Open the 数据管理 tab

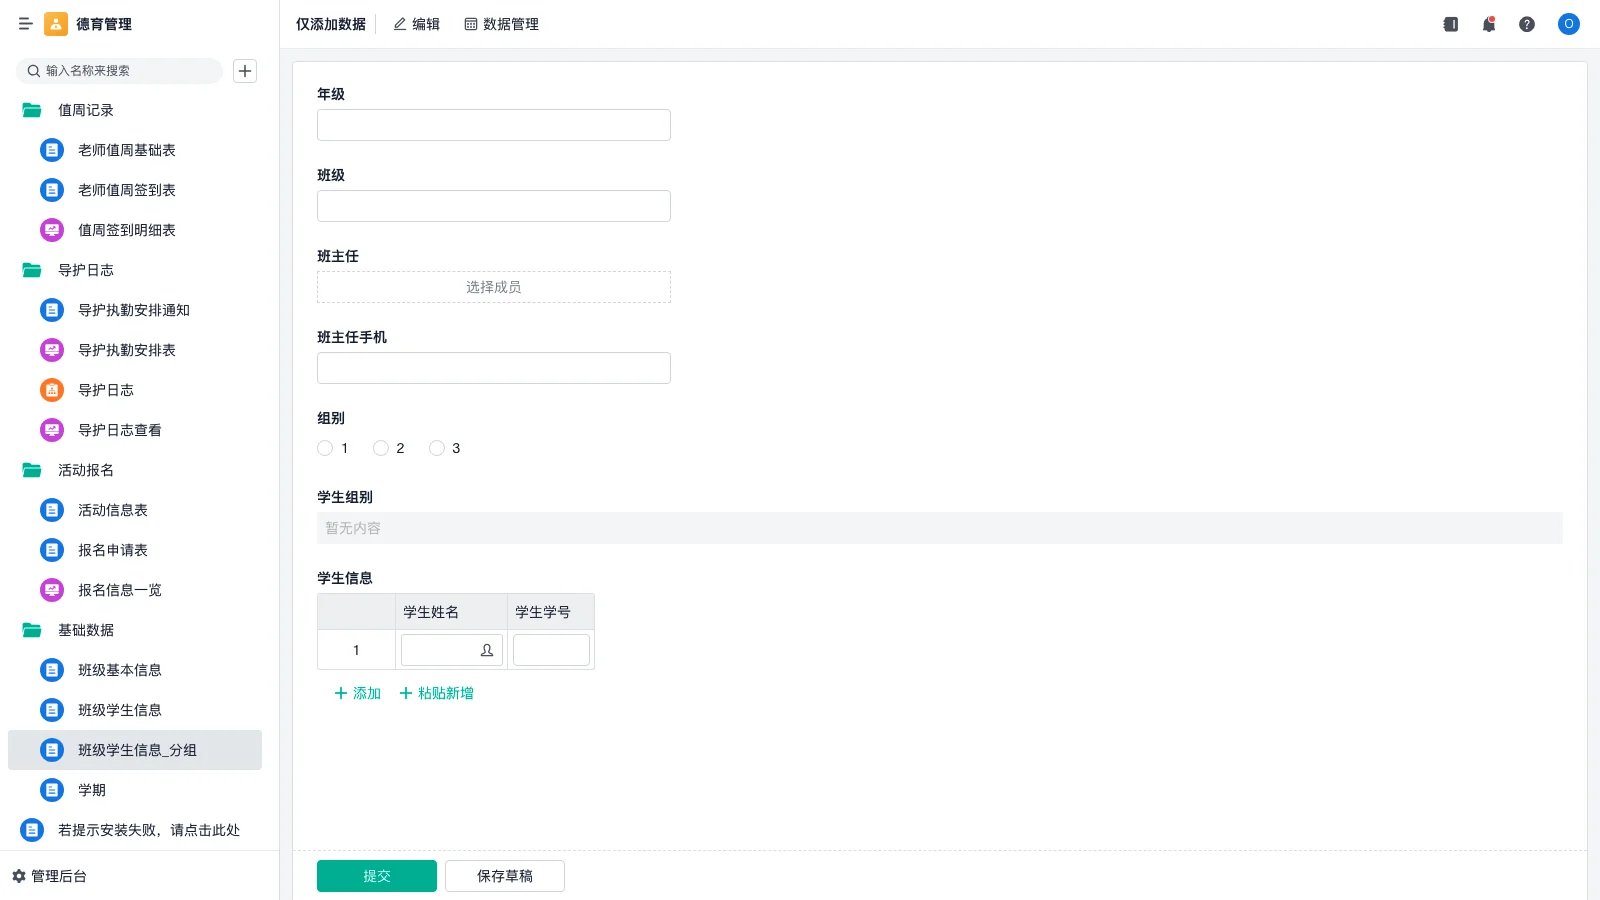click(501, 24)
